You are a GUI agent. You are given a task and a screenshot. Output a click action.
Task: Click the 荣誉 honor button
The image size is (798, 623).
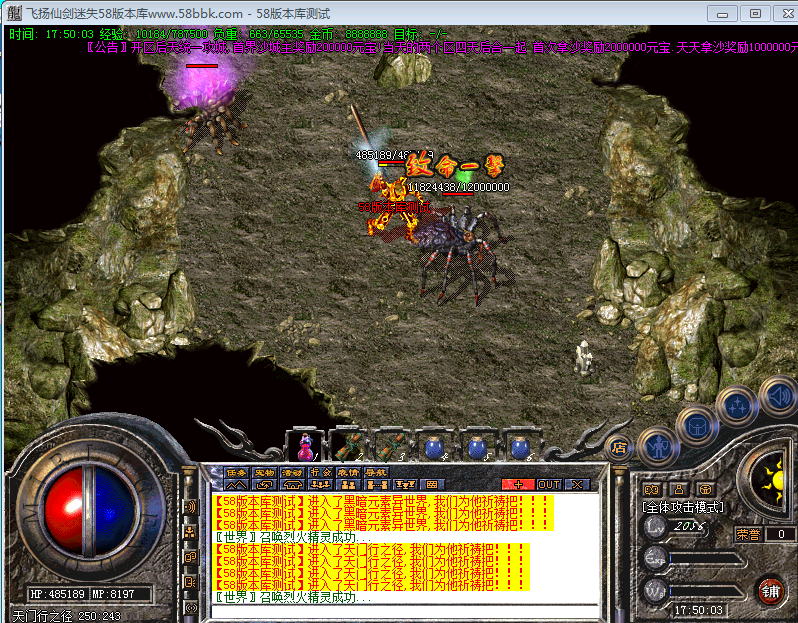(748, 534)
